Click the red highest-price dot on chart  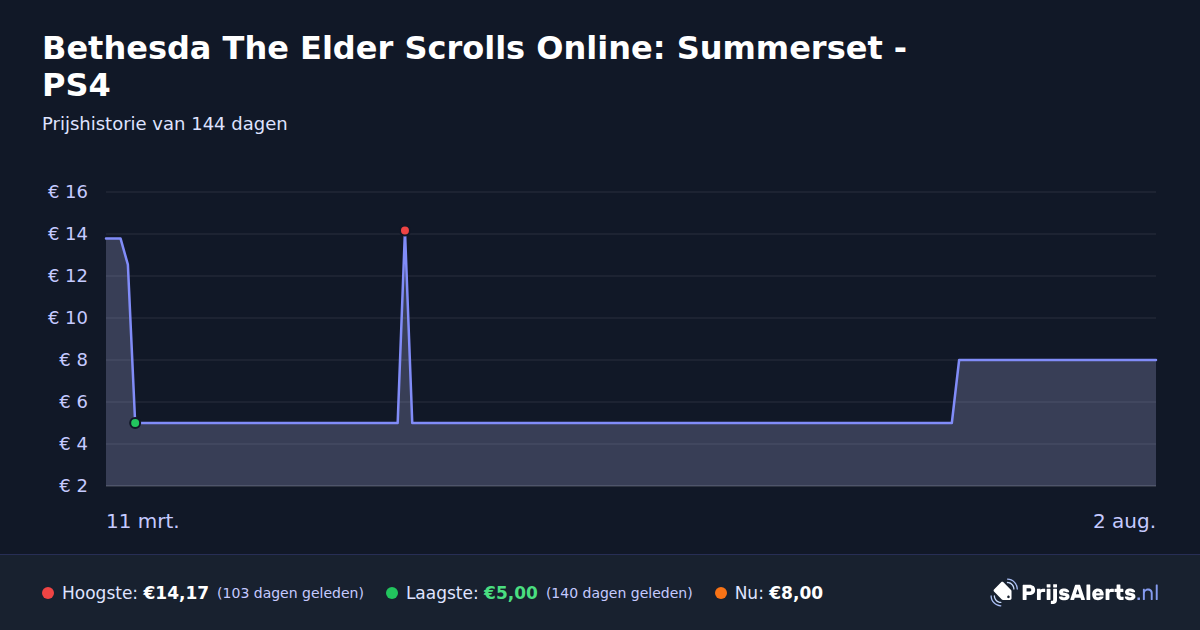[x=405, y=231]
